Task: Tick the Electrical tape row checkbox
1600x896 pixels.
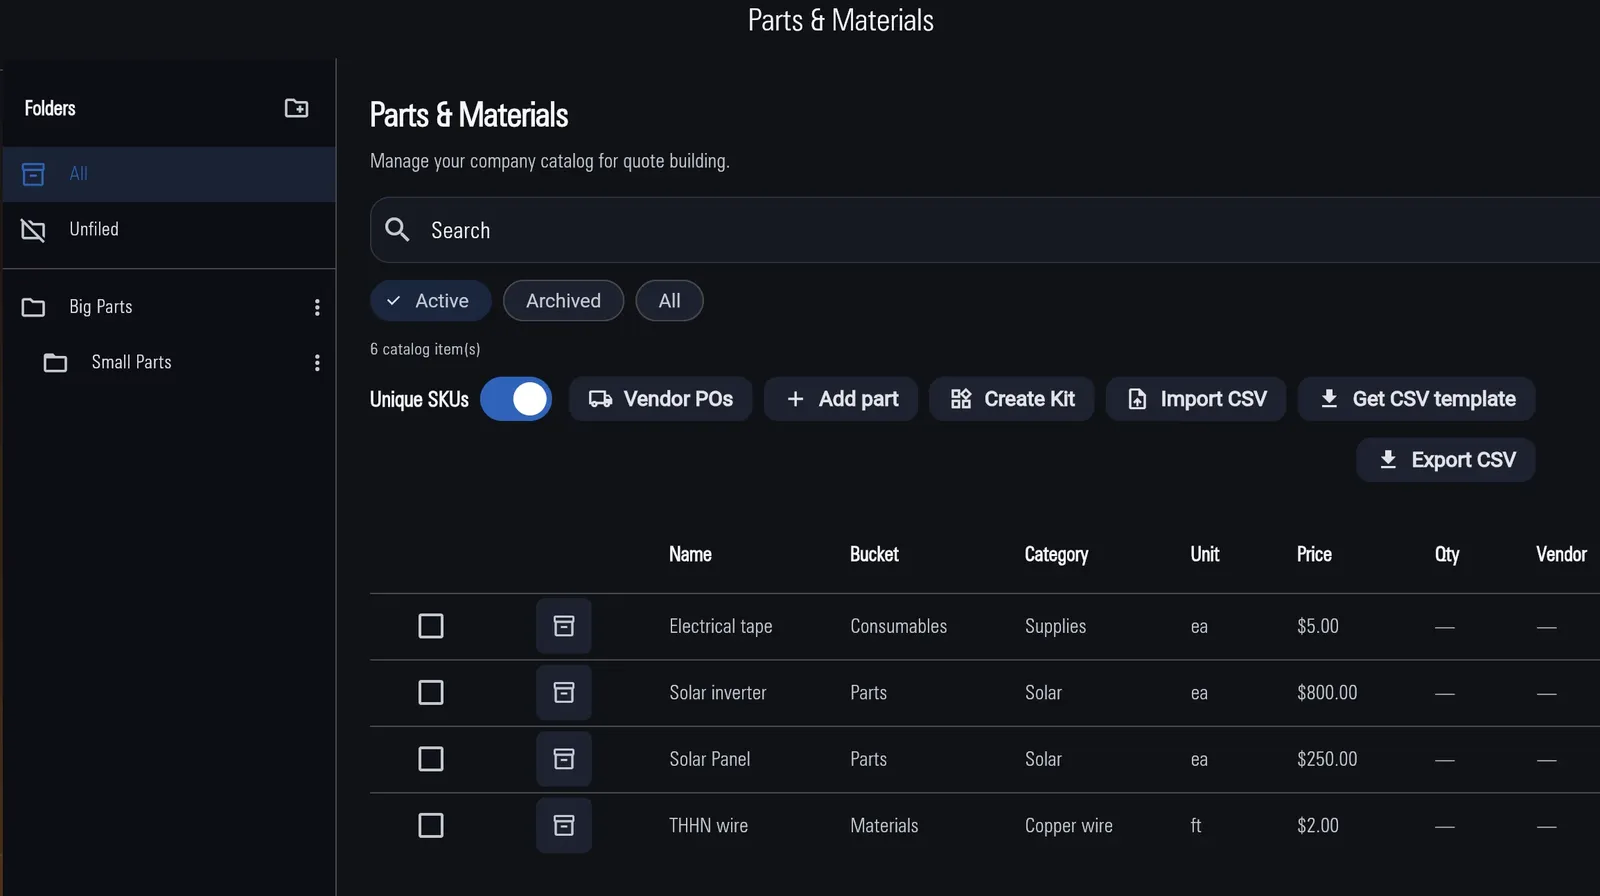Action: [431, 626]
